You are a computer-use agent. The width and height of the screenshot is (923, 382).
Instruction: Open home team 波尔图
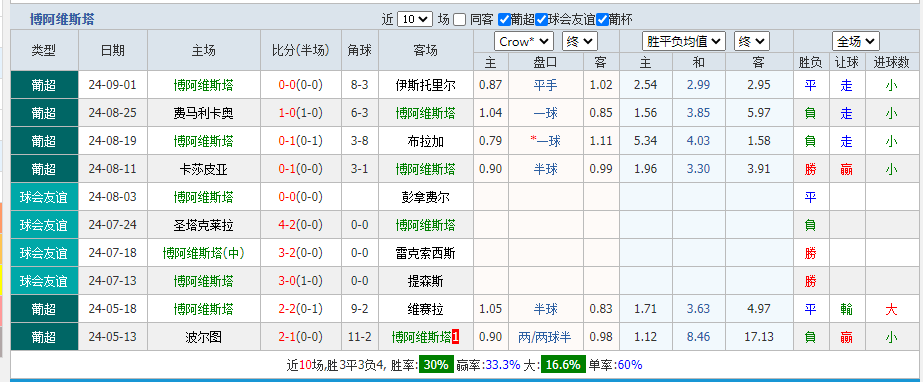(203, 337)
